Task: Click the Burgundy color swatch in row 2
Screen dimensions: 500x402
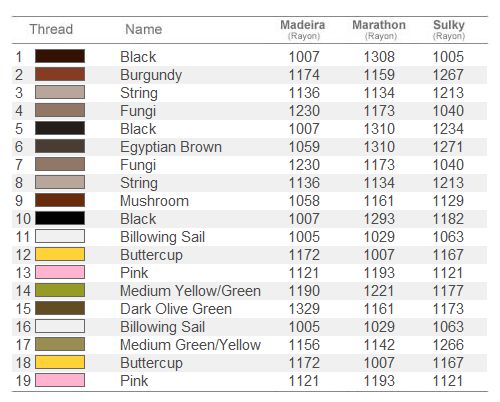Action: 60,74
